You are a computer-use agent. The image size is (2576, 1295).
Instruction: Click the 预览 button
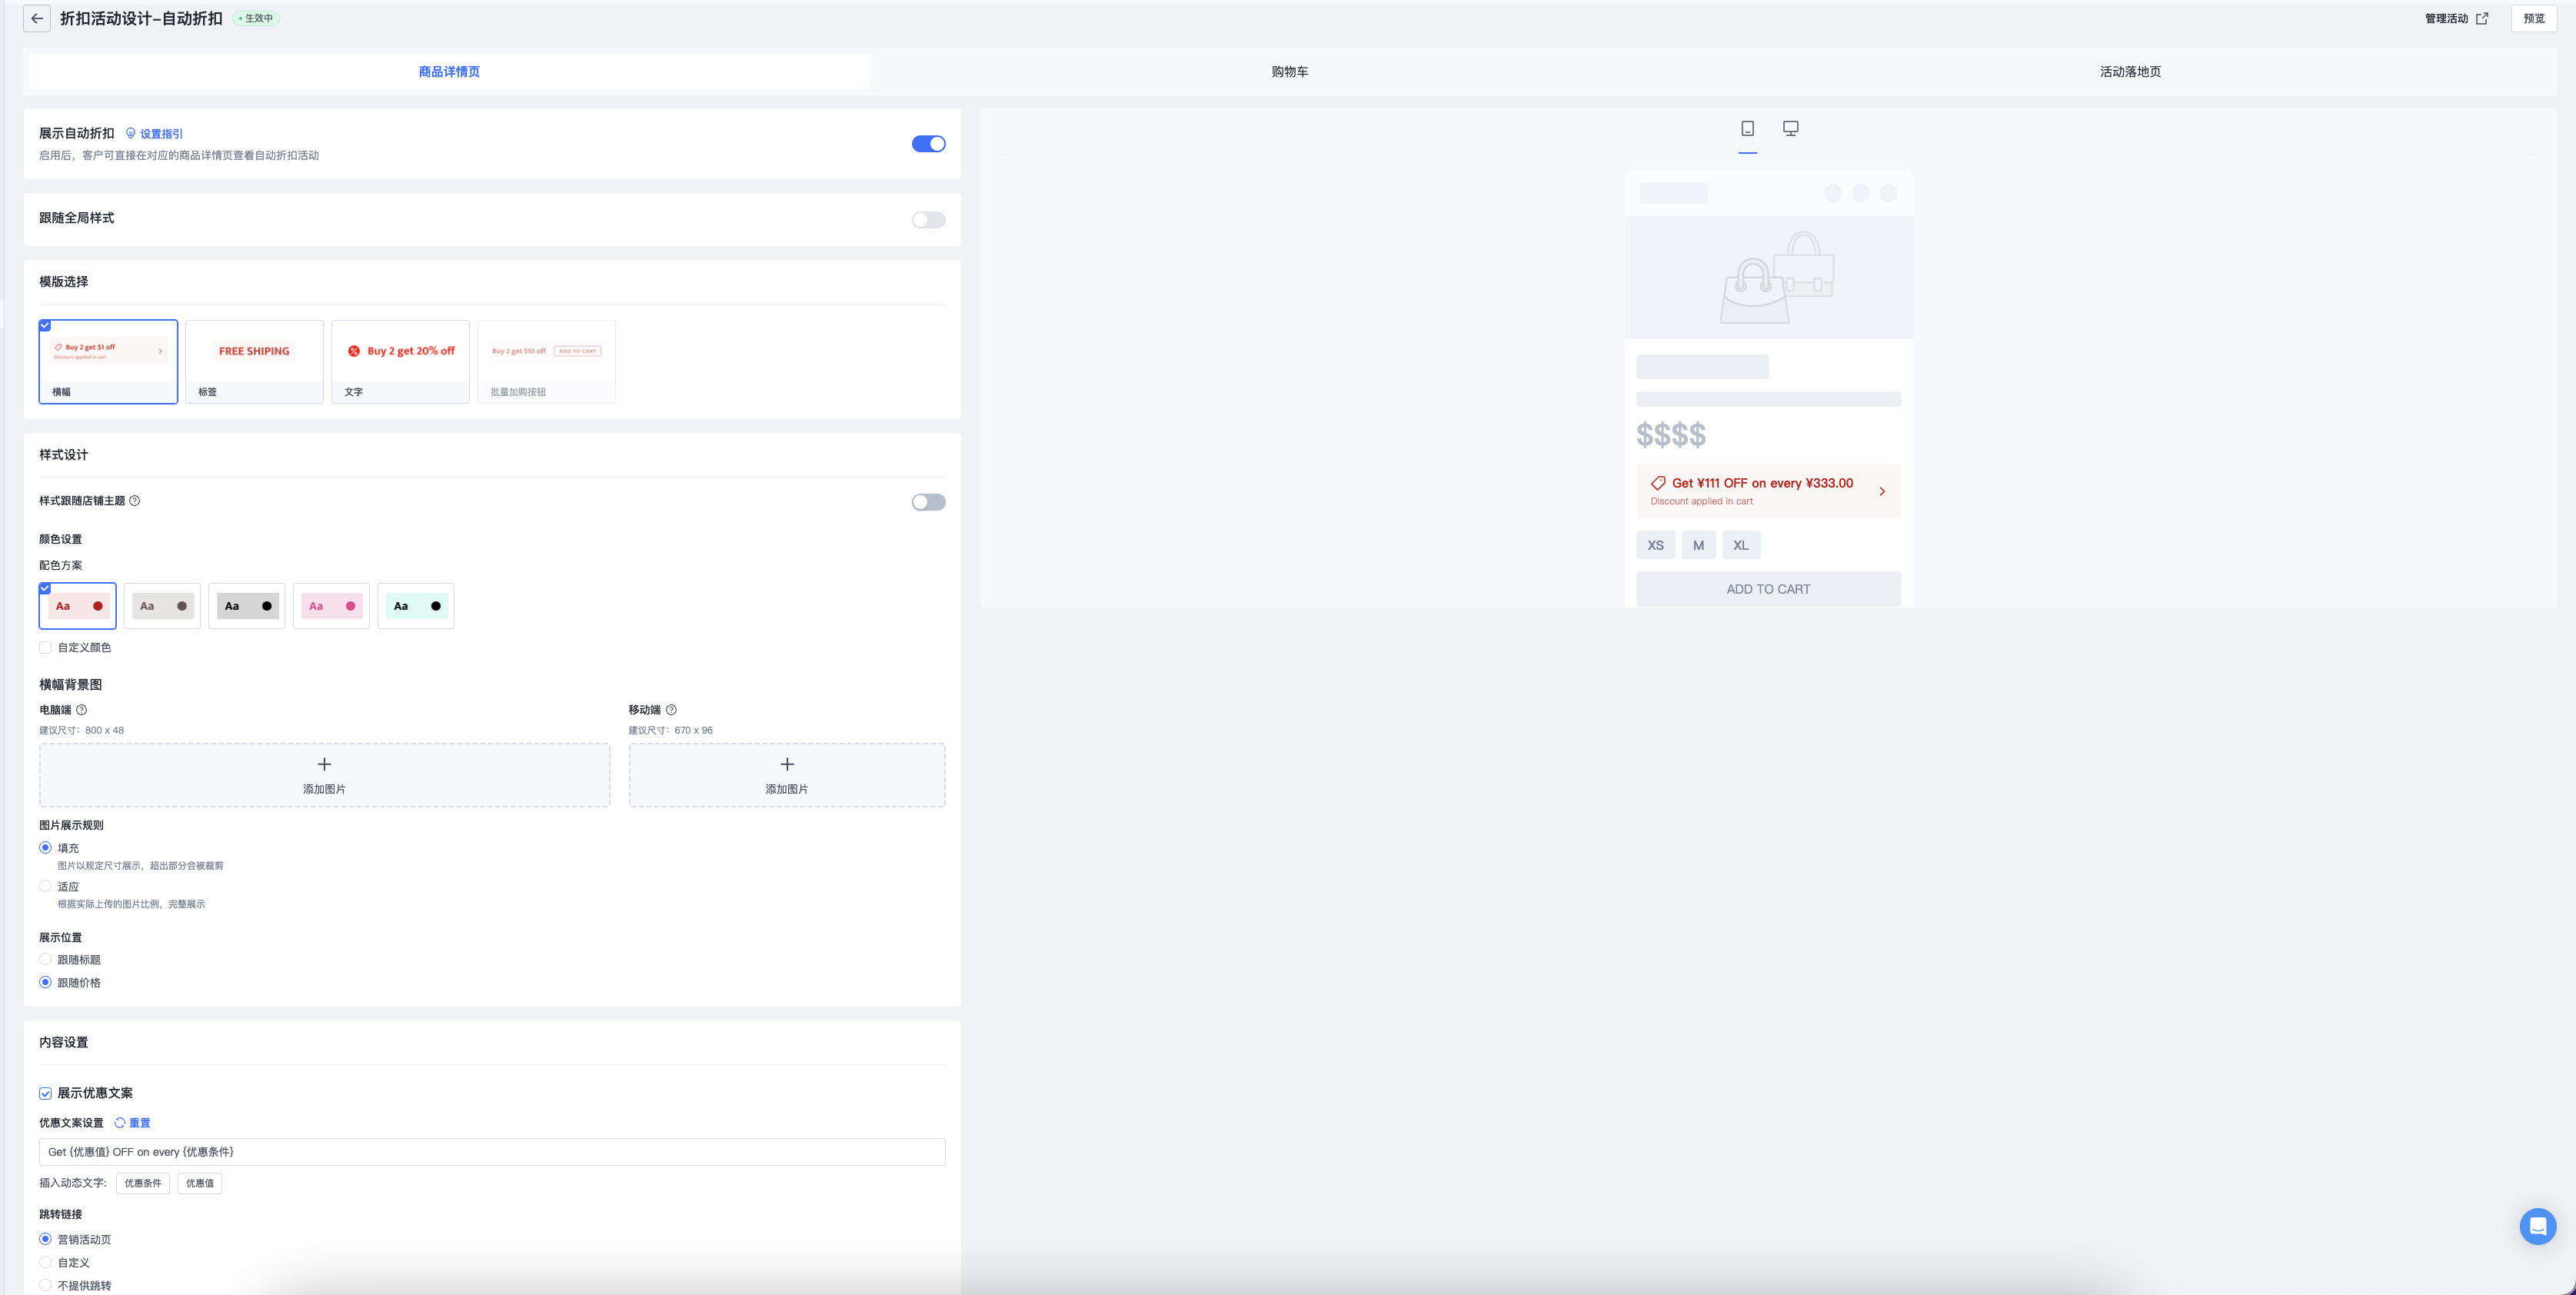coord(2533,18)
